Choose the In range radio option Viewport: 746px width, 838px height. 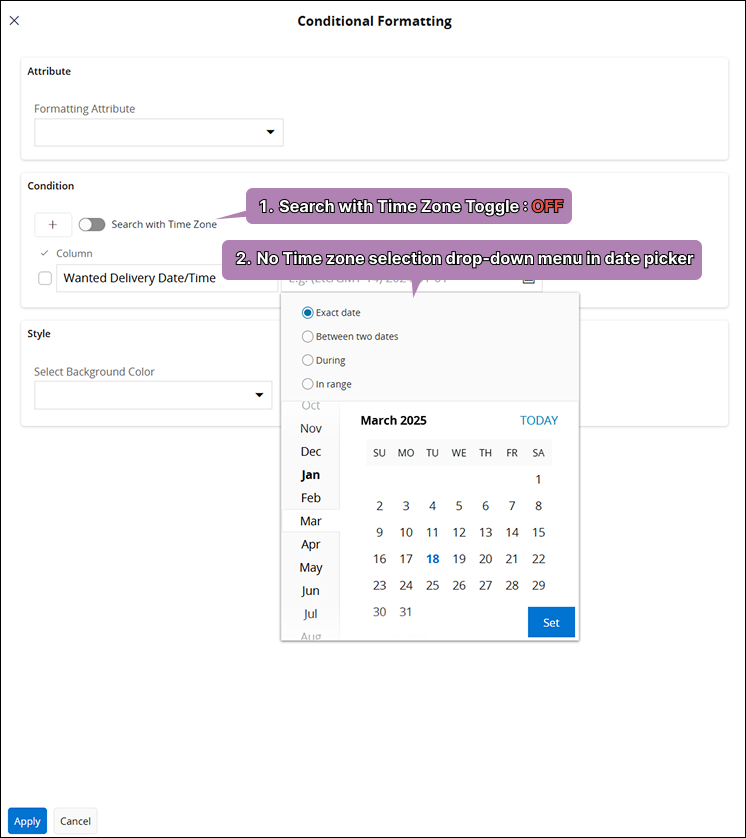307,384
